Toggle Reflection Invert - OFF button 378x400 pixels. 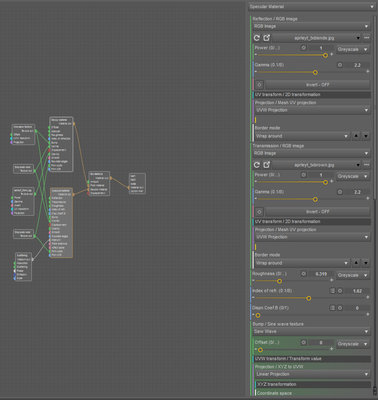point(318,85)
